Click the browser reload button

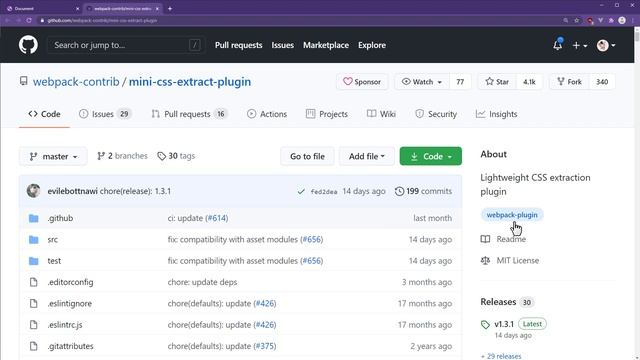click(x=29, y=20)
